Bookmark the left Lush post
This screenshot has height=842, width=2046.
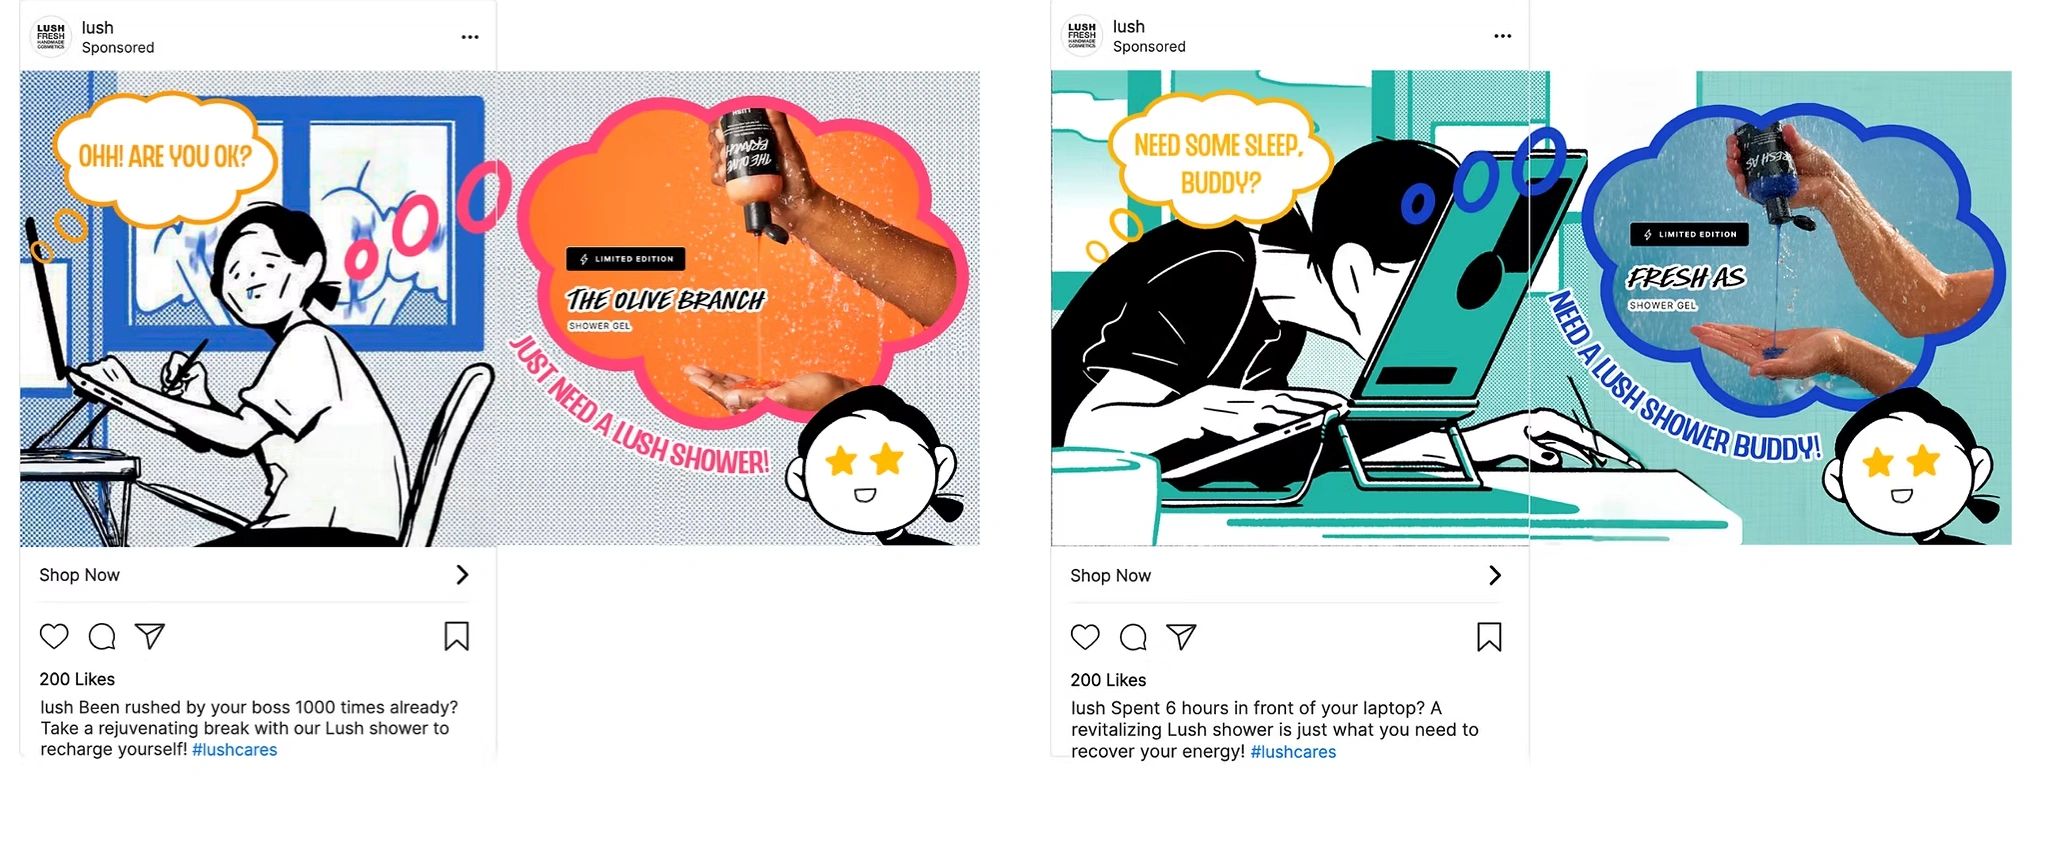[456, 636]
